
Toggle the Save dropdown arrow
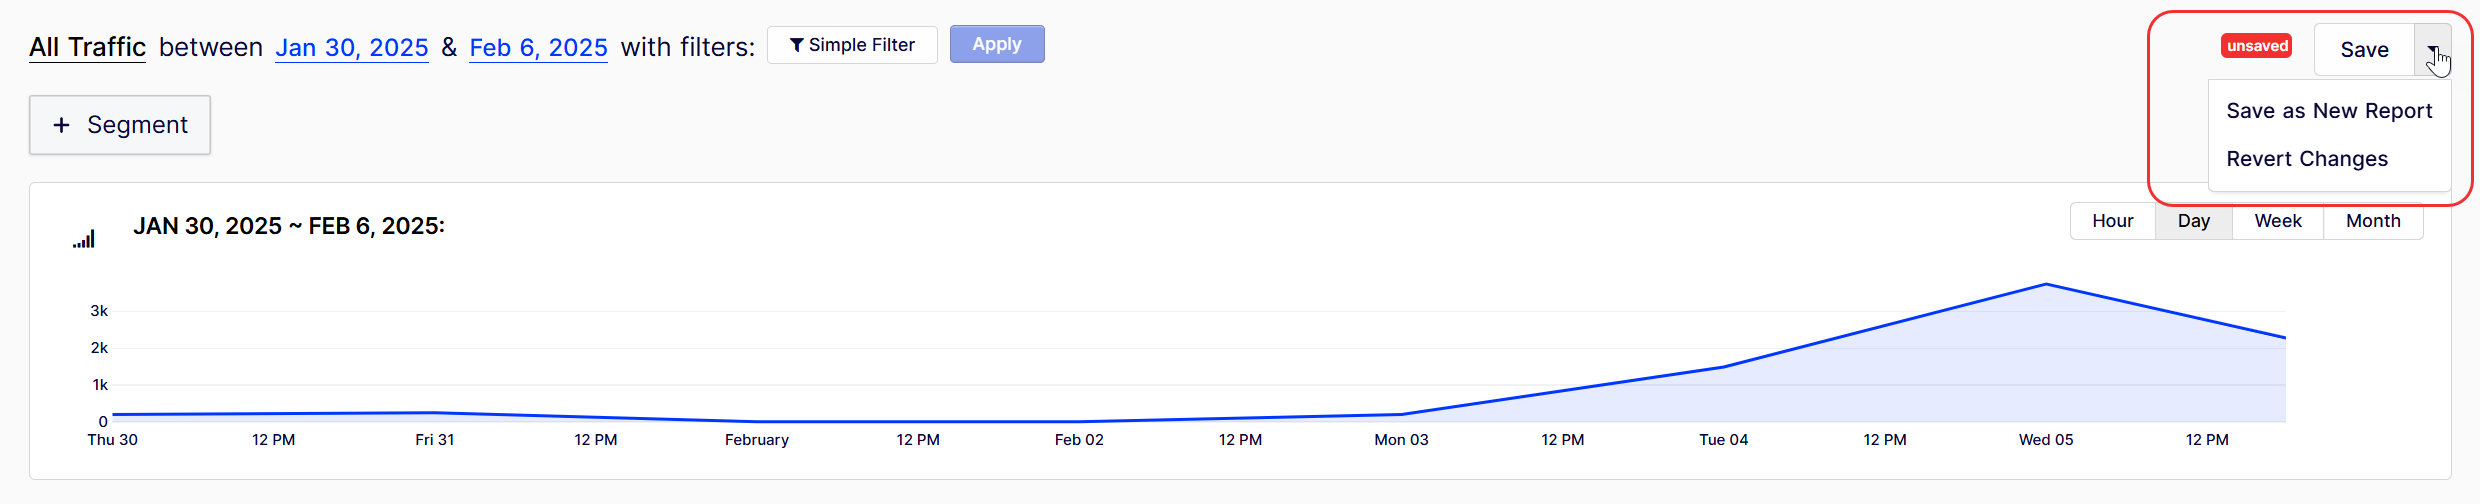point(2432,50)
